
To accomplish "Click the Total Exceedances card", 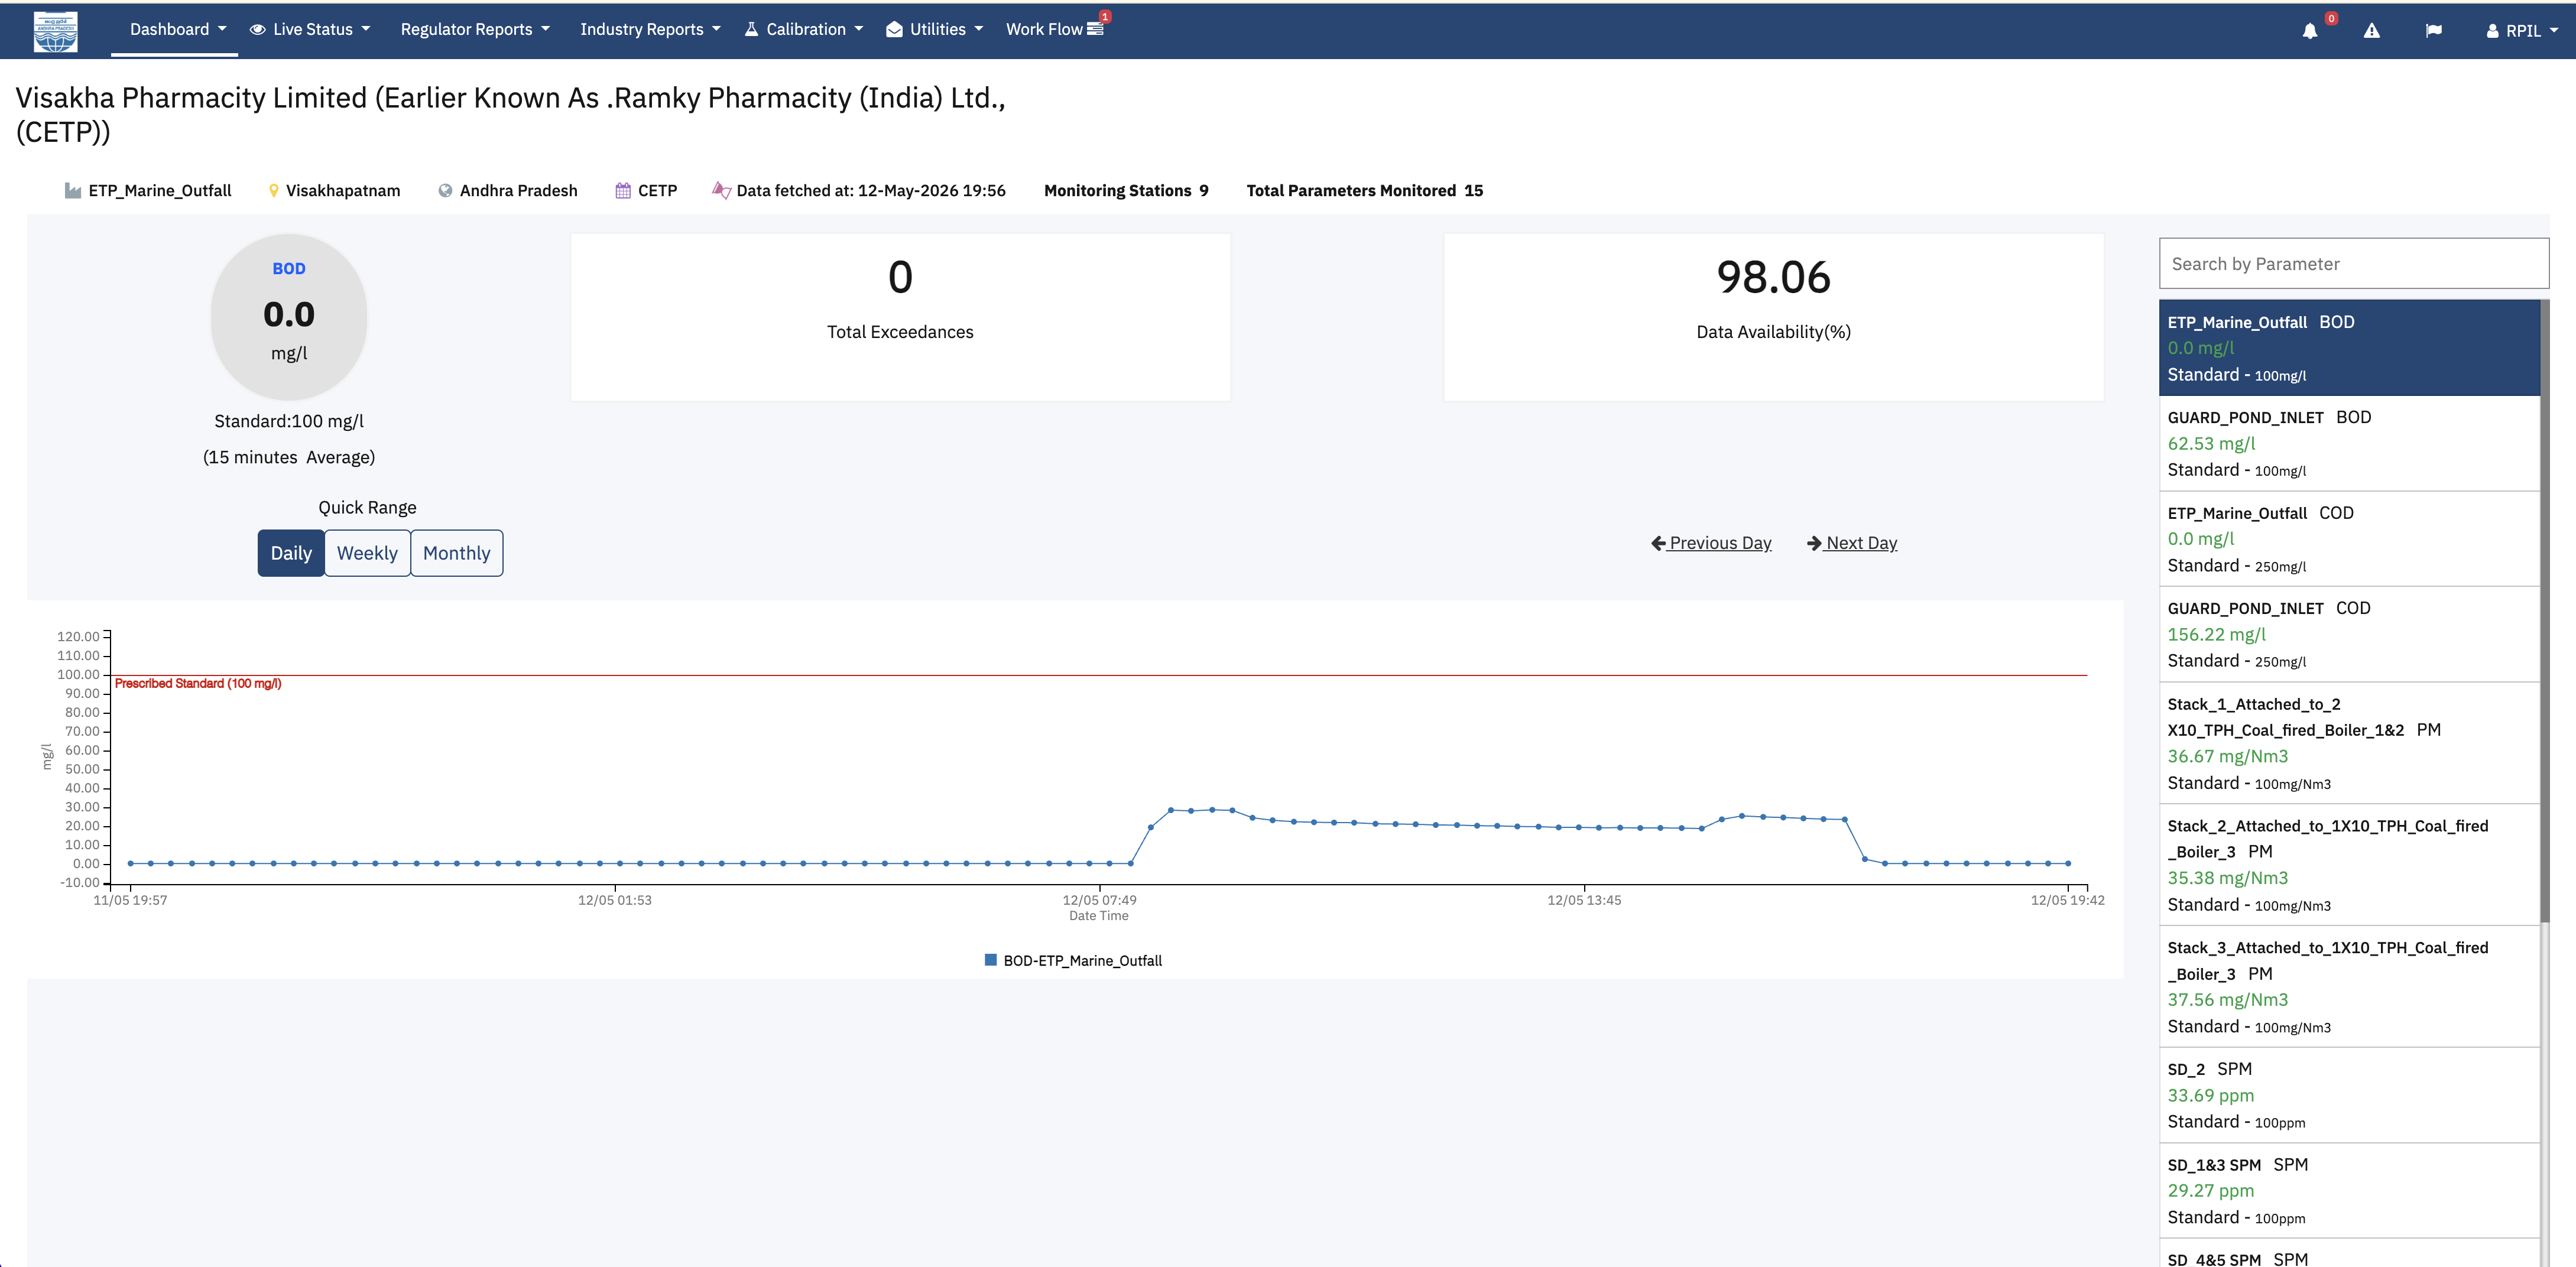I will pos(900,317).
